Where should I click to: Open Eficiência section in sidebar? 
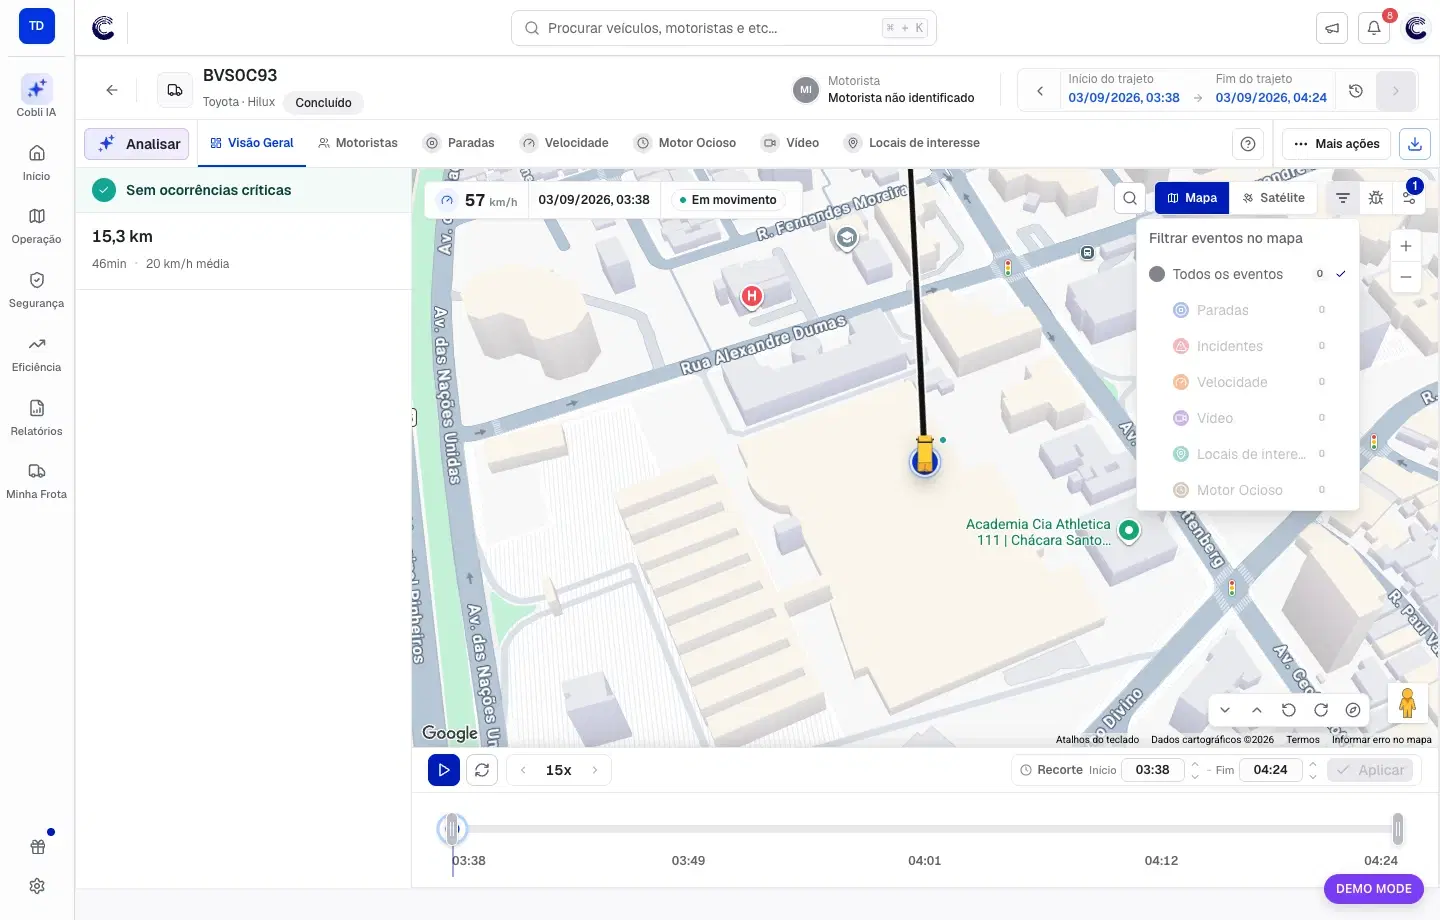[x=36, y=354]
